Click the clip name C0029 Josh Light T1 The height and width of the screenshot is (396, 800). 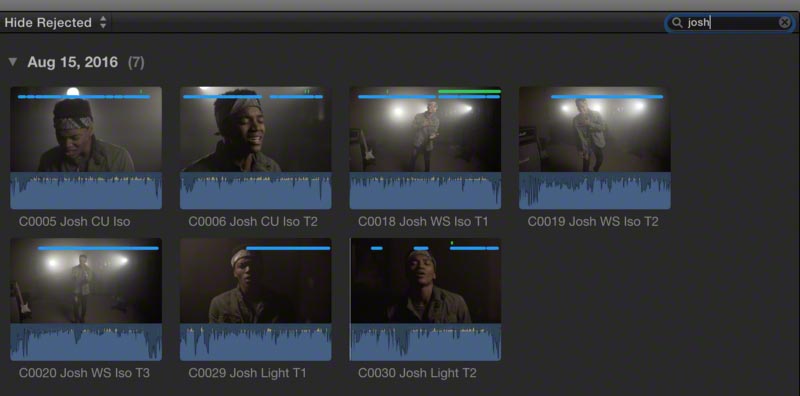point(247,373)
